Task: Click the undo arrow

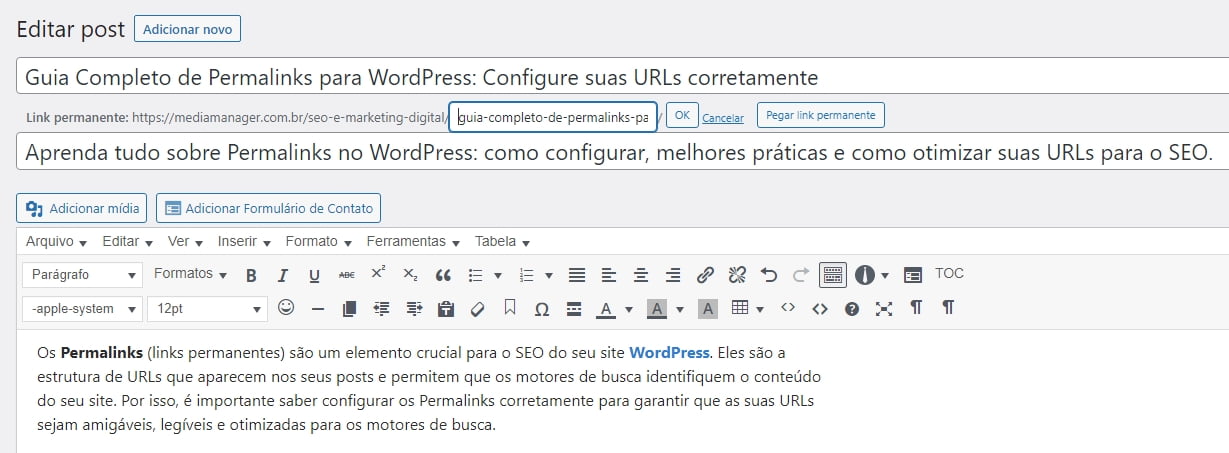Action: (768, 275)
